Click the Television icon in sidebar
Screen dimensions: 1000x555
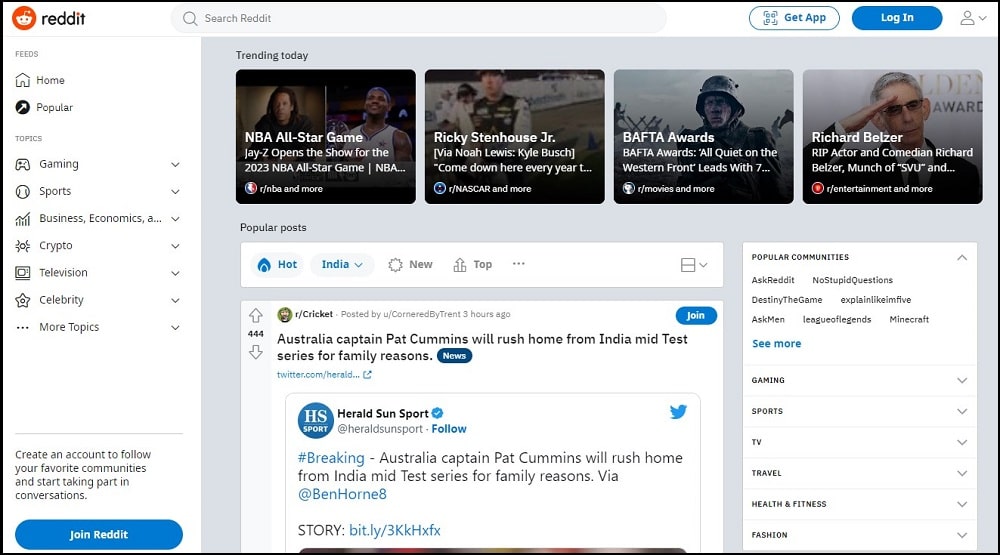22,273
